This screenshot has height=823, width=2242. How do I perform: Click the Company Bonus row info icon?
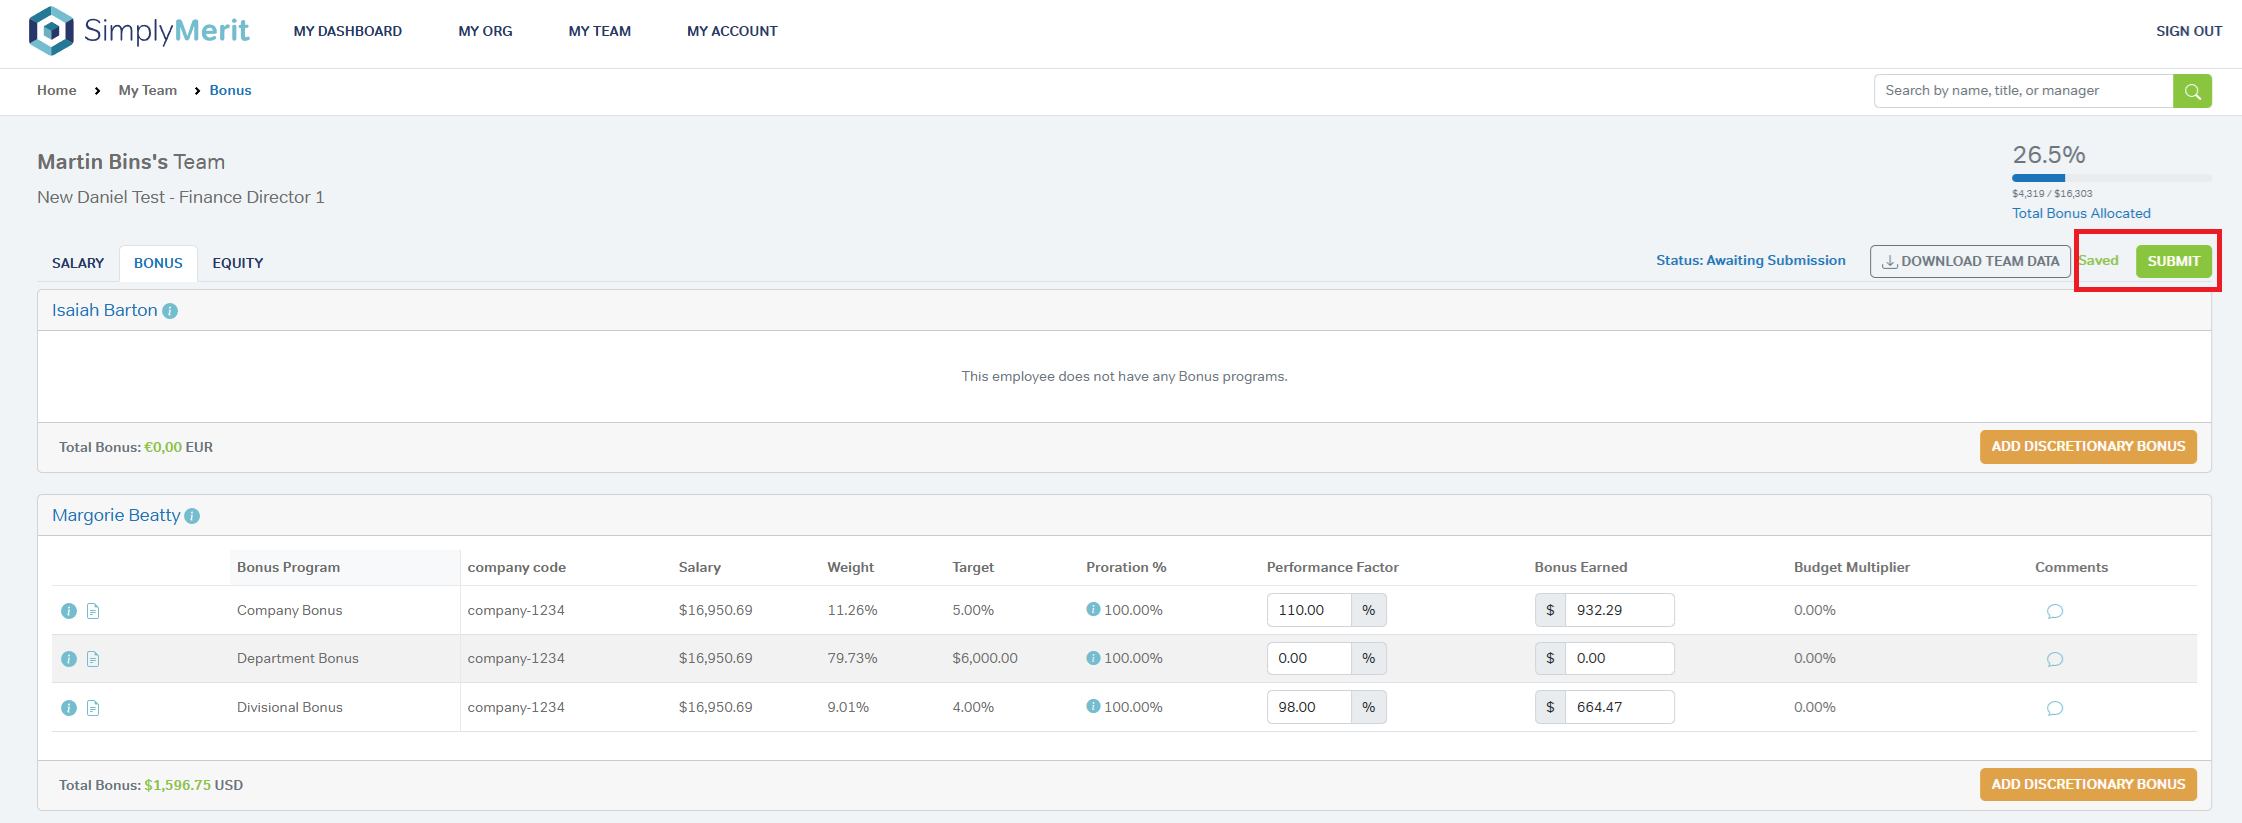pyautogui.click(x=69, y=611)
